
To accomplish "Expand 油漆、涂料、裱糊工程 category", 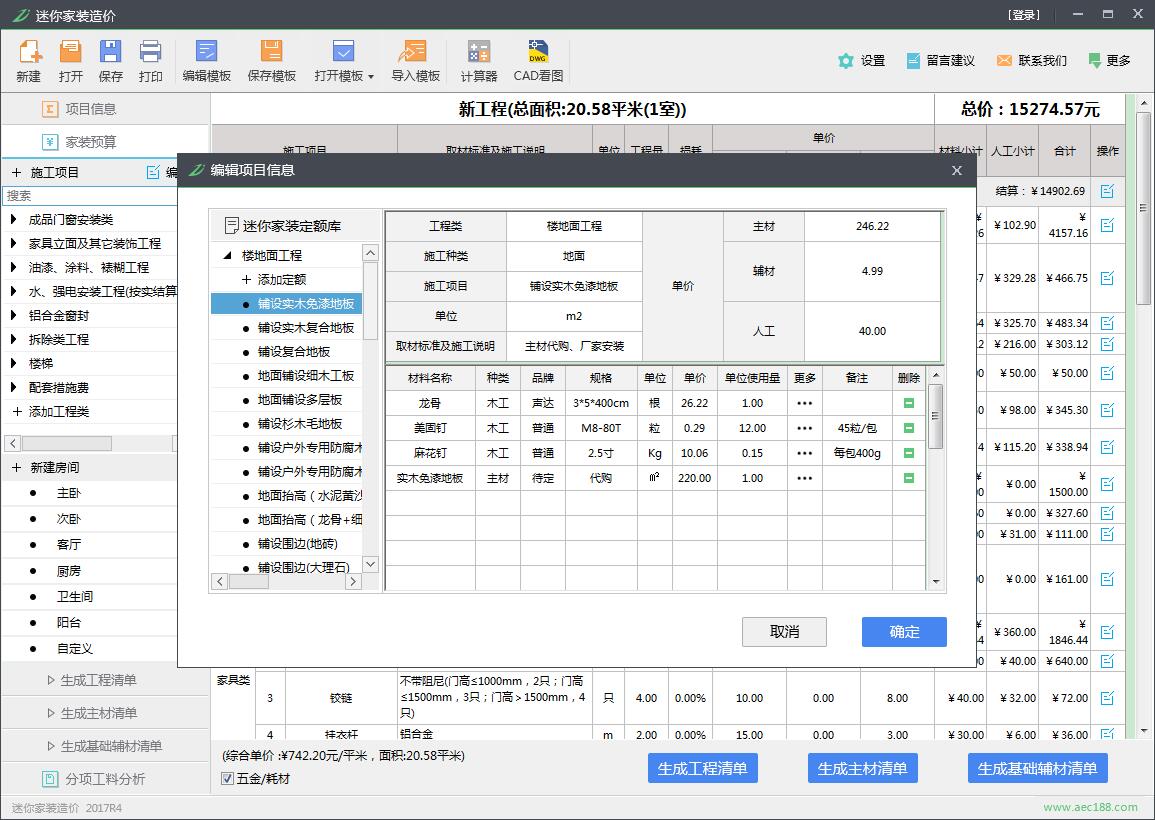I will (x=14, y=267).
